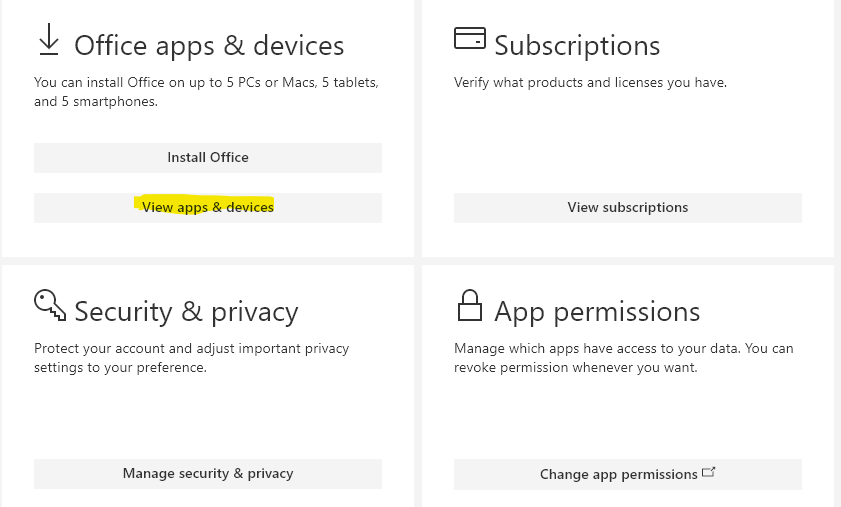Click blank area of Subscriptions card below description
Image resolution: width=841 pixels, height=507 pixels.
[627, 140]
